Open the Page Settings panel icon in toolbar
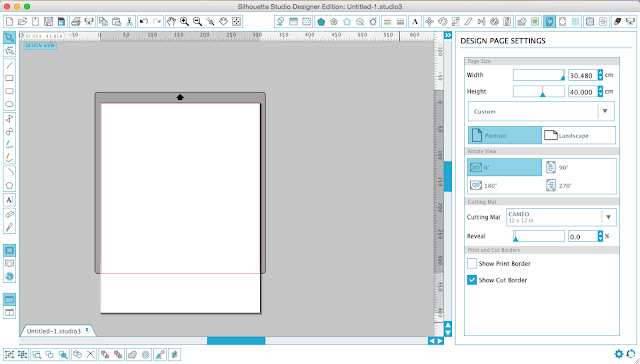Image resolution: width=640 pixels, height=364 pixels. (549, 21)
